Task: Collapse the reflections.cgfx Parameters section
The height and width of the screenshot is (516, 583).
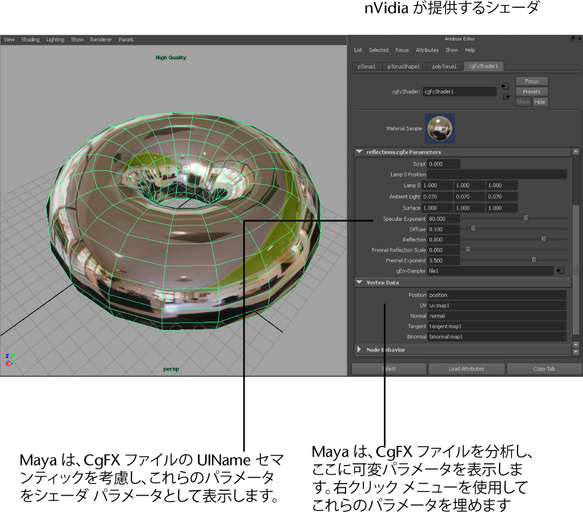Action: 359,152
